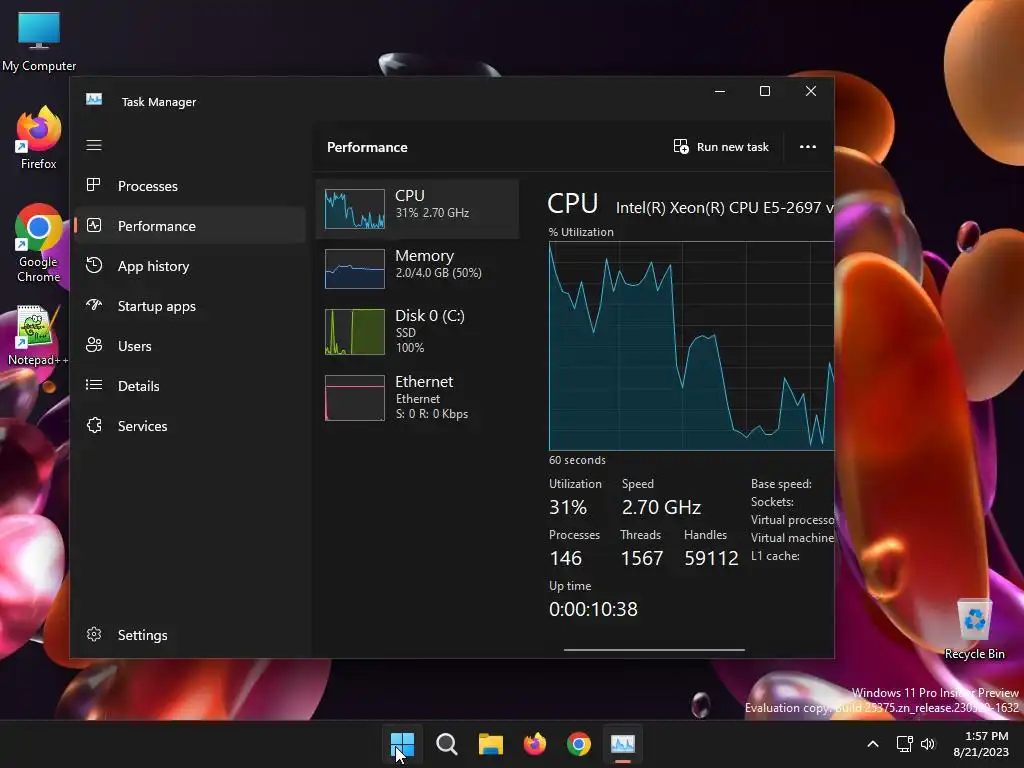This screenshot has width=1024, height=768.
Task: Open File Explorer from the taskbar
Action: 490,744
